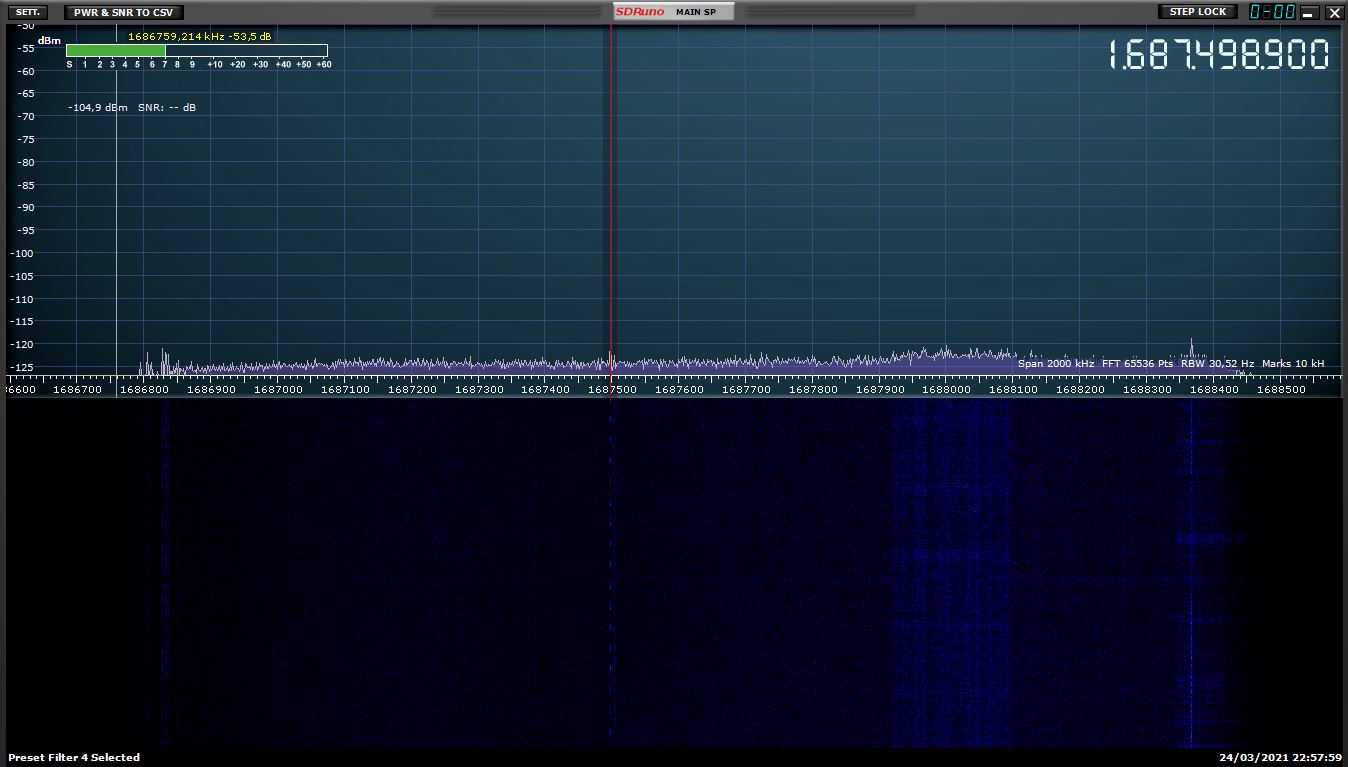
Task: Click the SDRuno MAIN SP title label
Action: (x=674, y=12)
